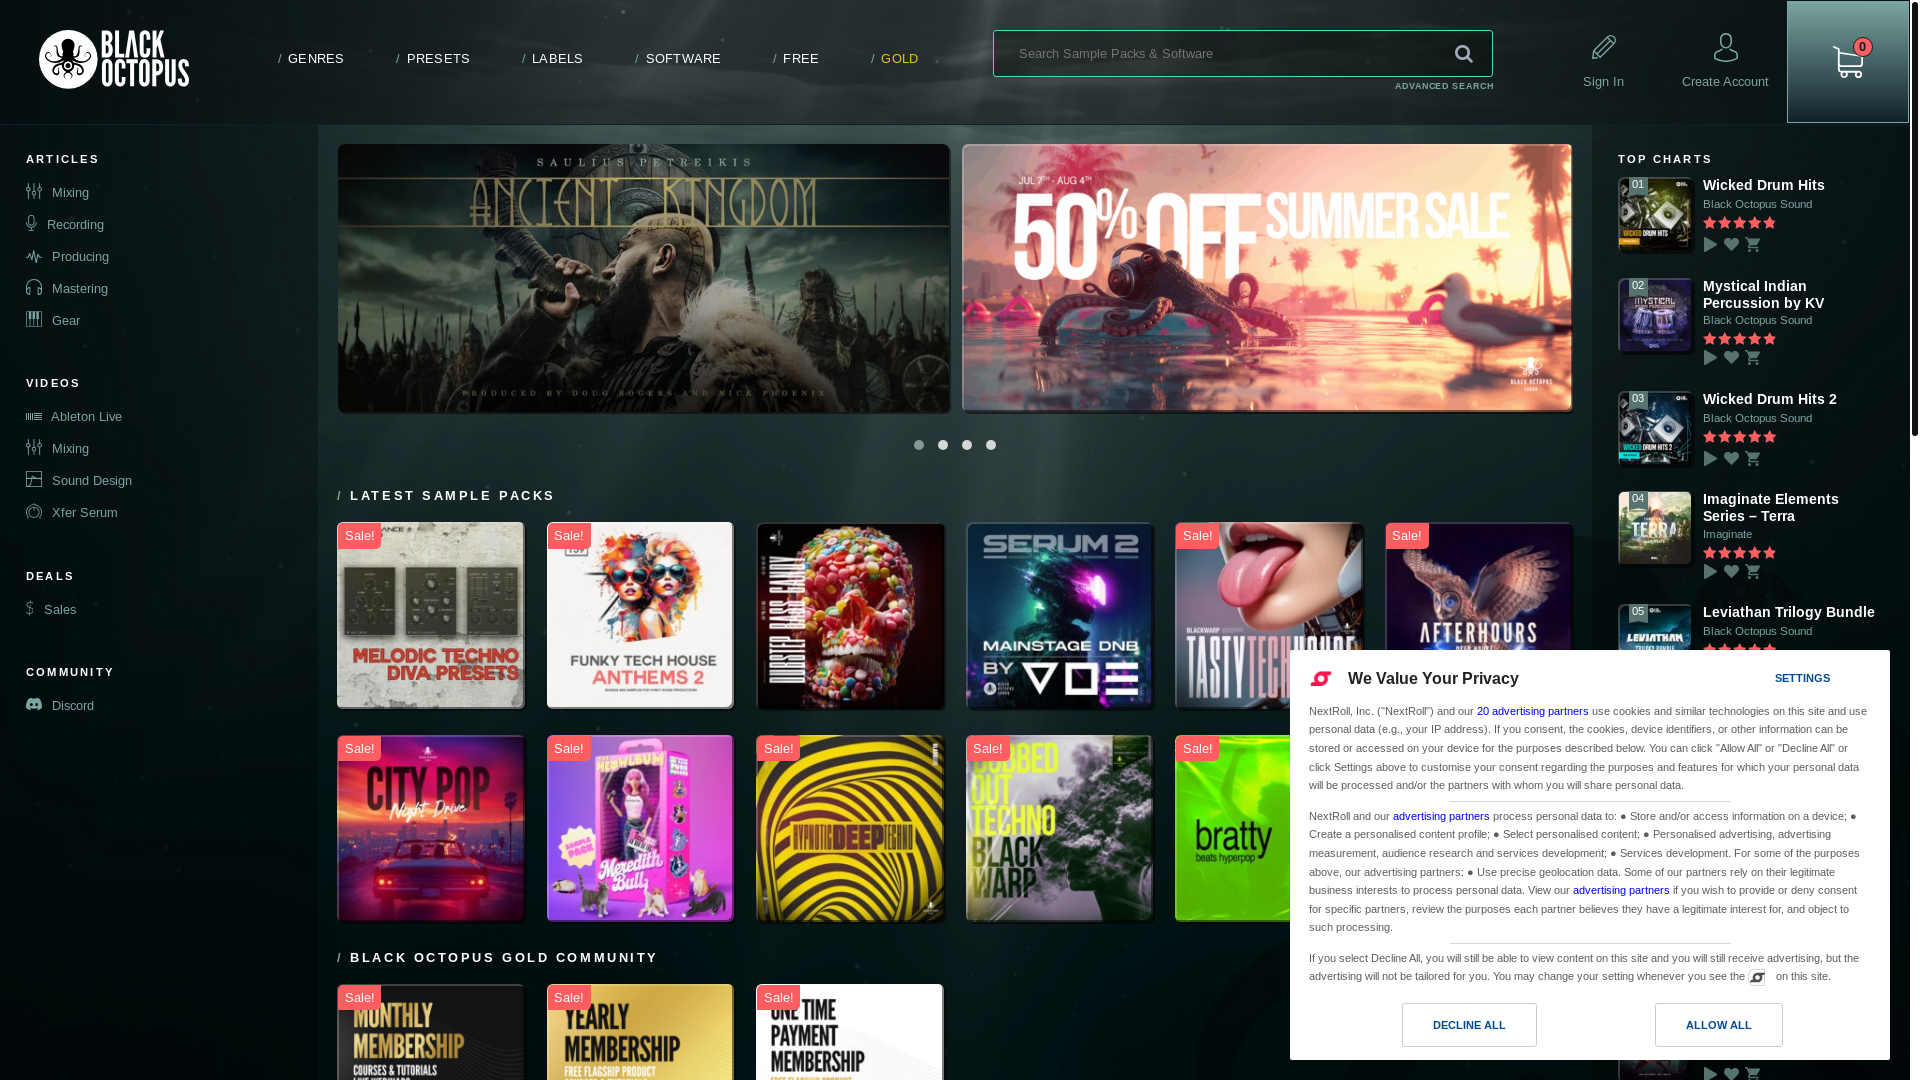The height and width of the screenshot is (1080, 1920).
Task: Open Sales deals link
Action: (51, 609)
